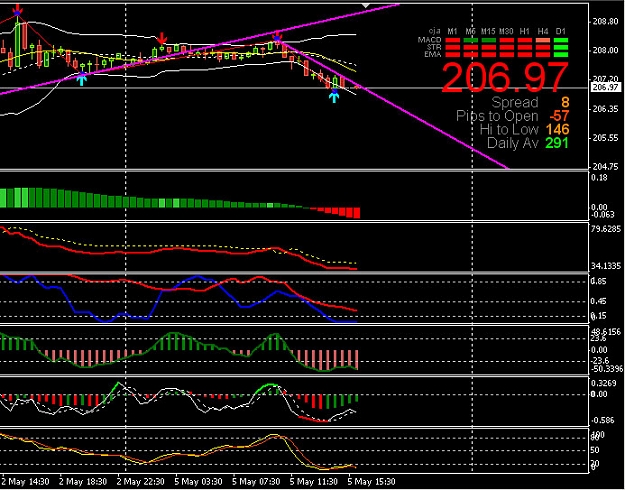
Task: Click the 208.00 price axis label
Action: coord(605,51)
